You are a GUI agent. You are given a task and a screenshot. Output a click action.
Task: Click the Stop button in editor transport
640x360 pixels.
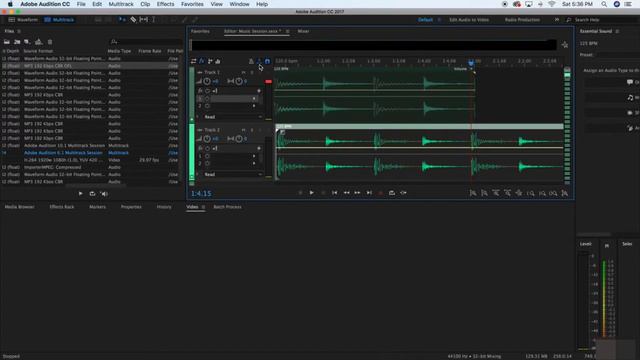(300, 193)
